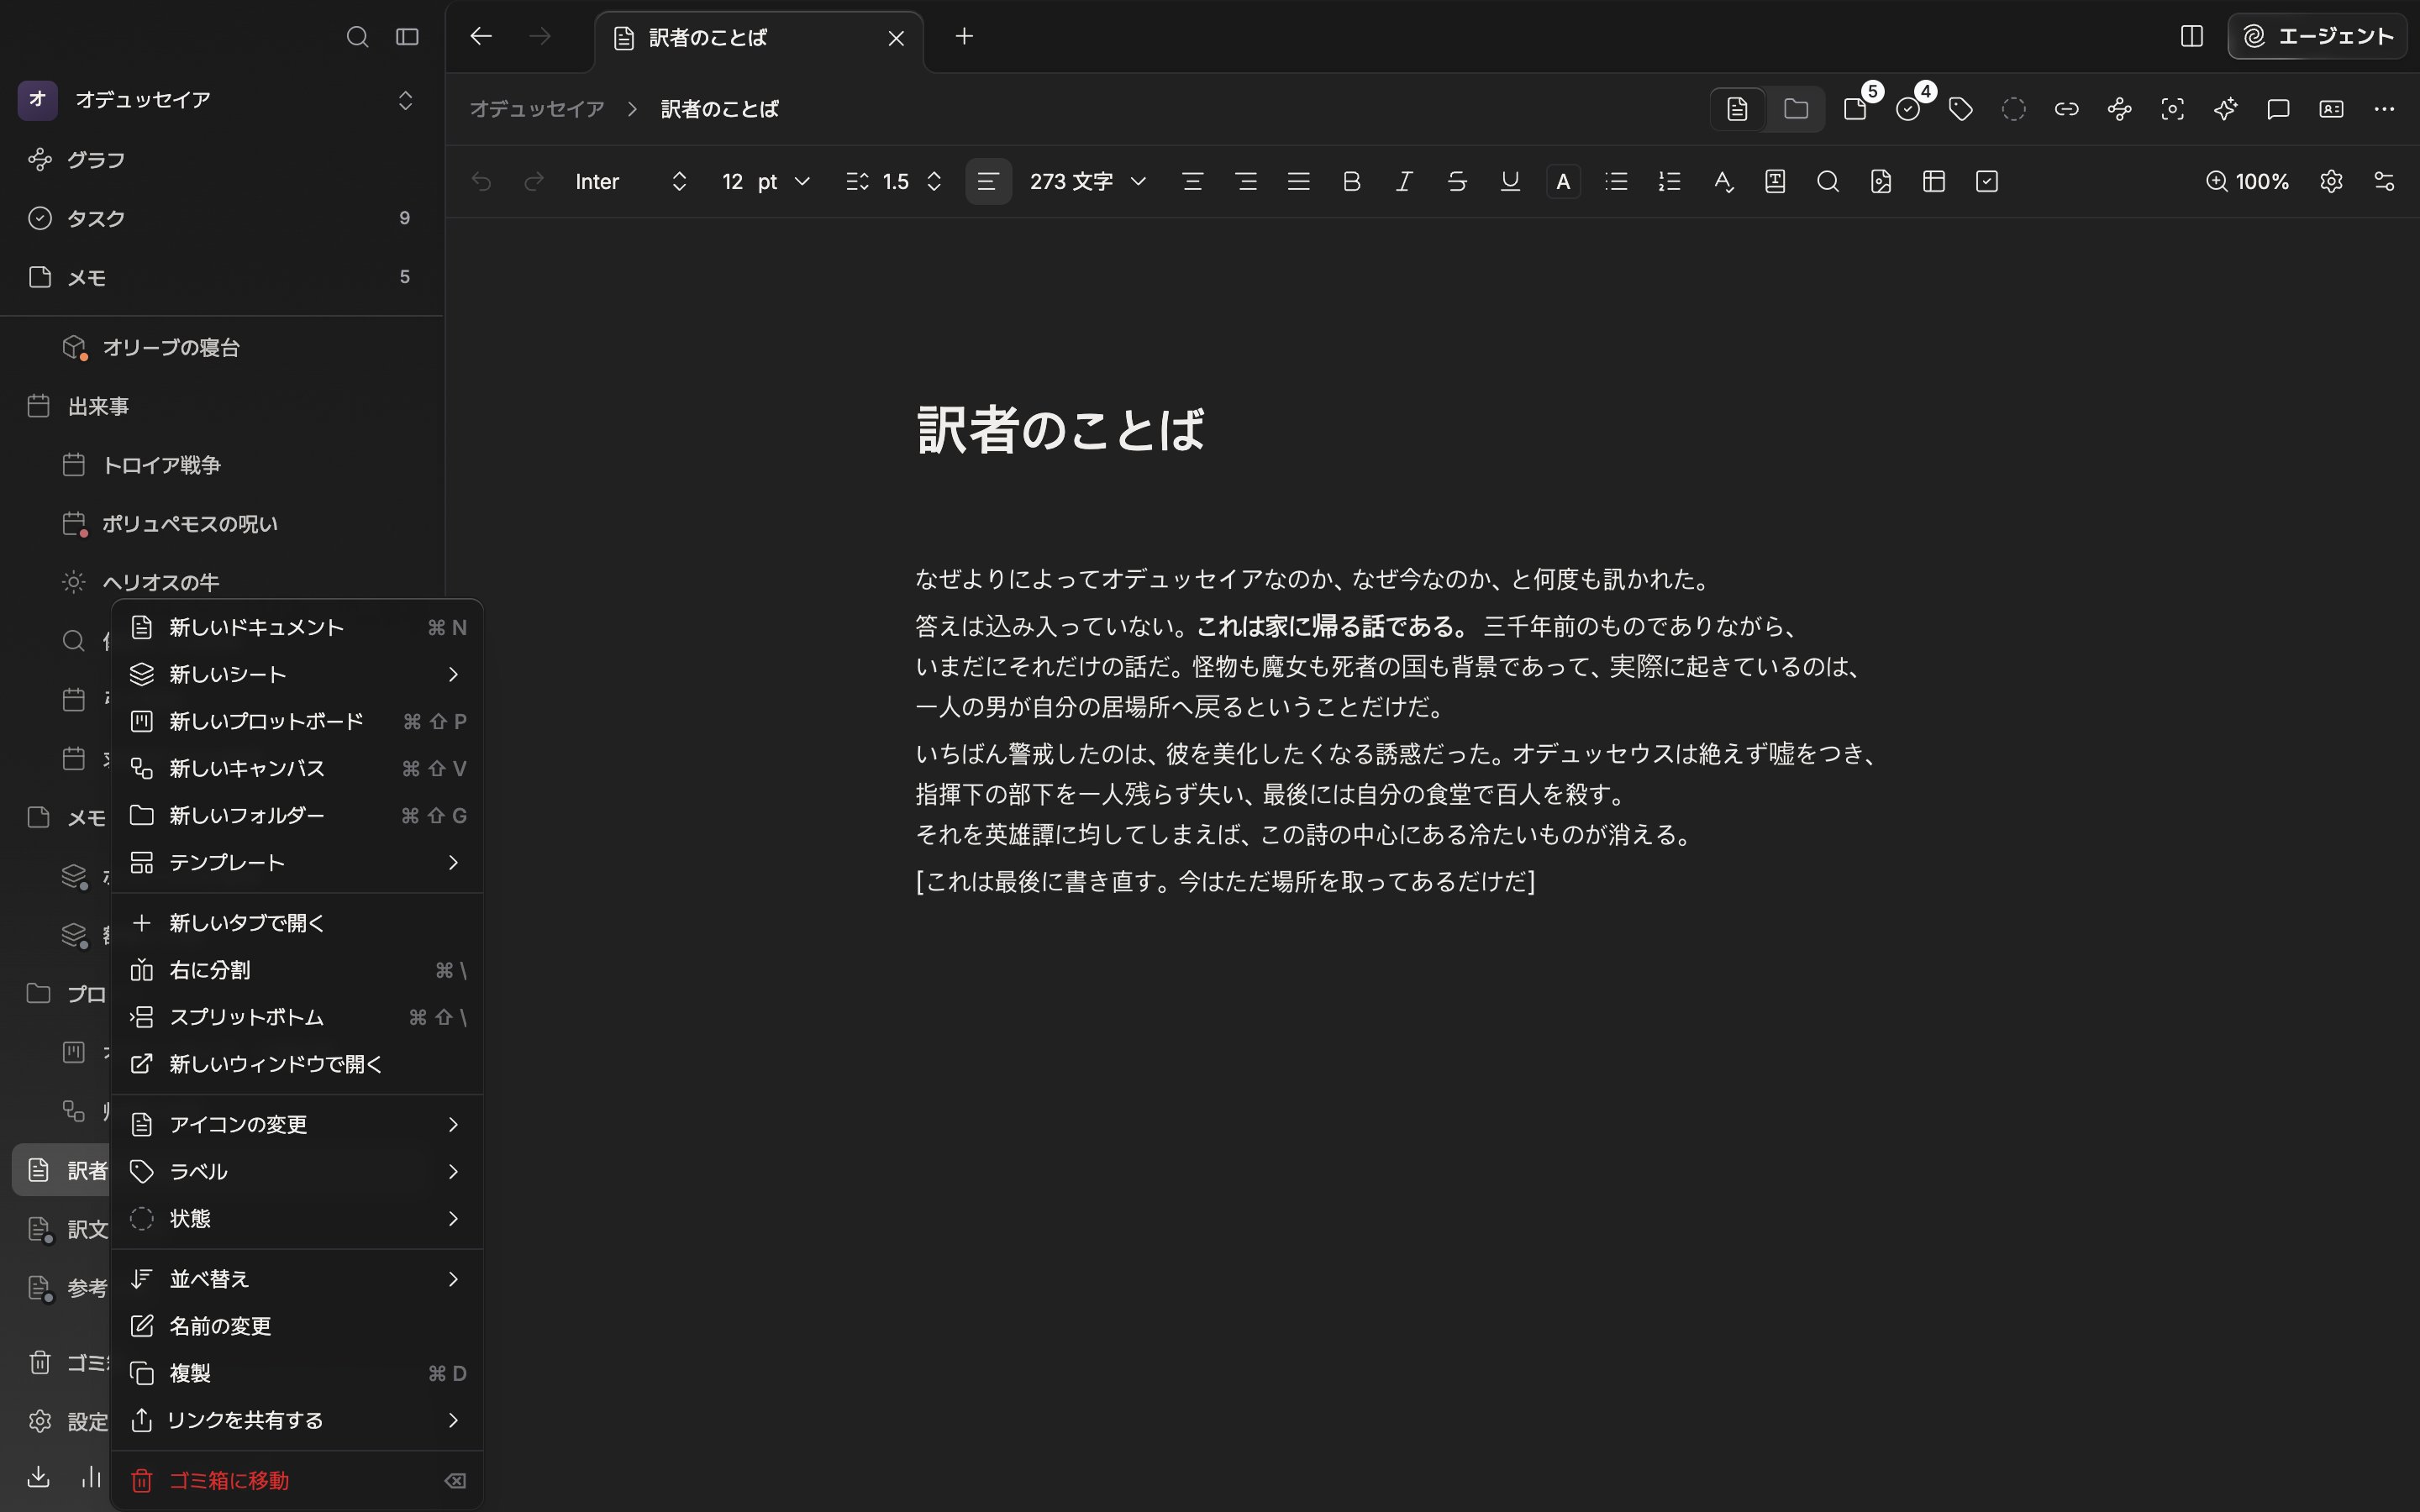Image resolution: width=2420 pixels, height=1512 pixels.
Task: Choose 右に分割 menu entry
Action: click(297, 970)
